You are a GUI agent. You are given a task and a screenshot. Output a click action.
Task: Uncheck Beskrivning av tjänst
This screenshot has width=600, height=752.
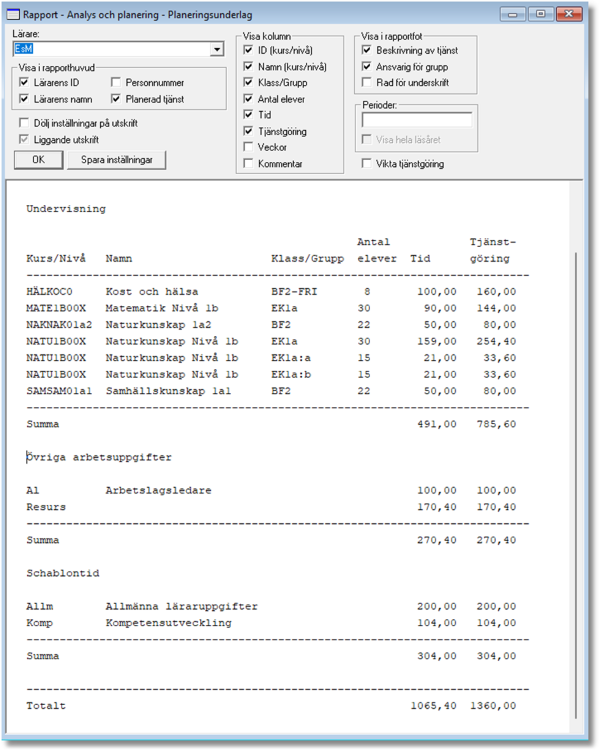(x=367, y=50)
